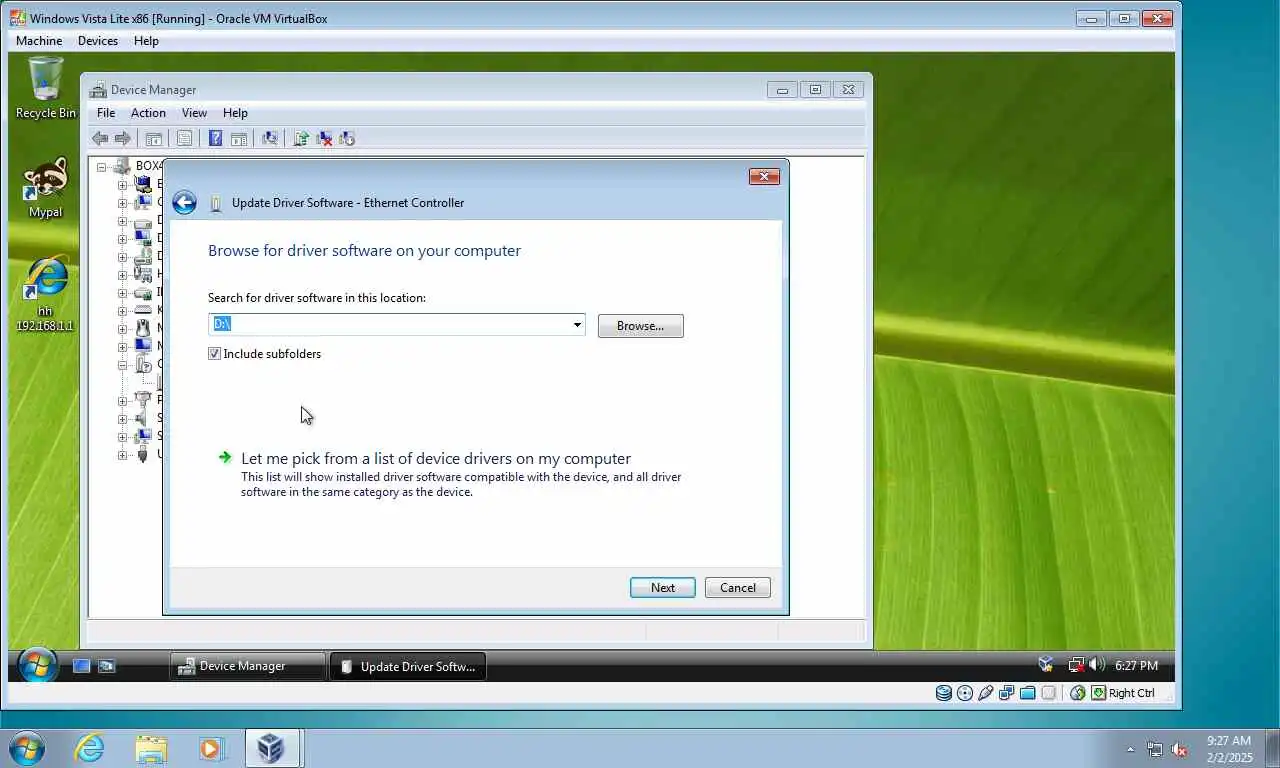Open the host Windows Start orb

(x=26, y=748)
